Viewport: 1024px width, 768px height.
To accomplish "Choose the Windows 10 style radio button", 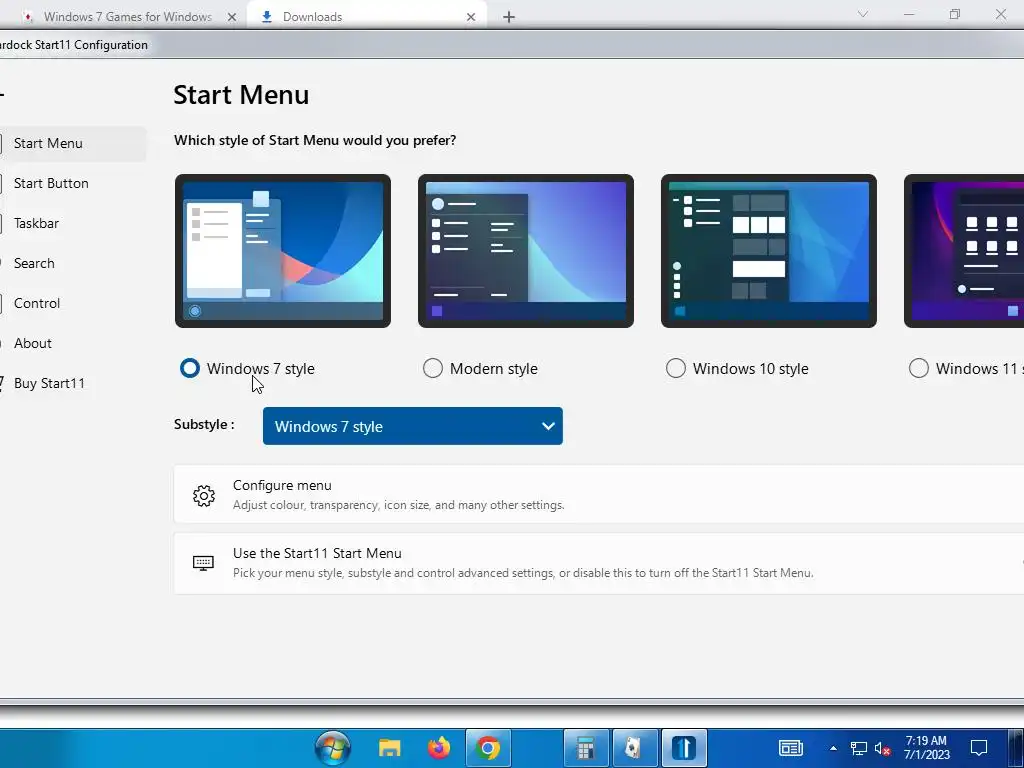I will (x=676, y=368).
